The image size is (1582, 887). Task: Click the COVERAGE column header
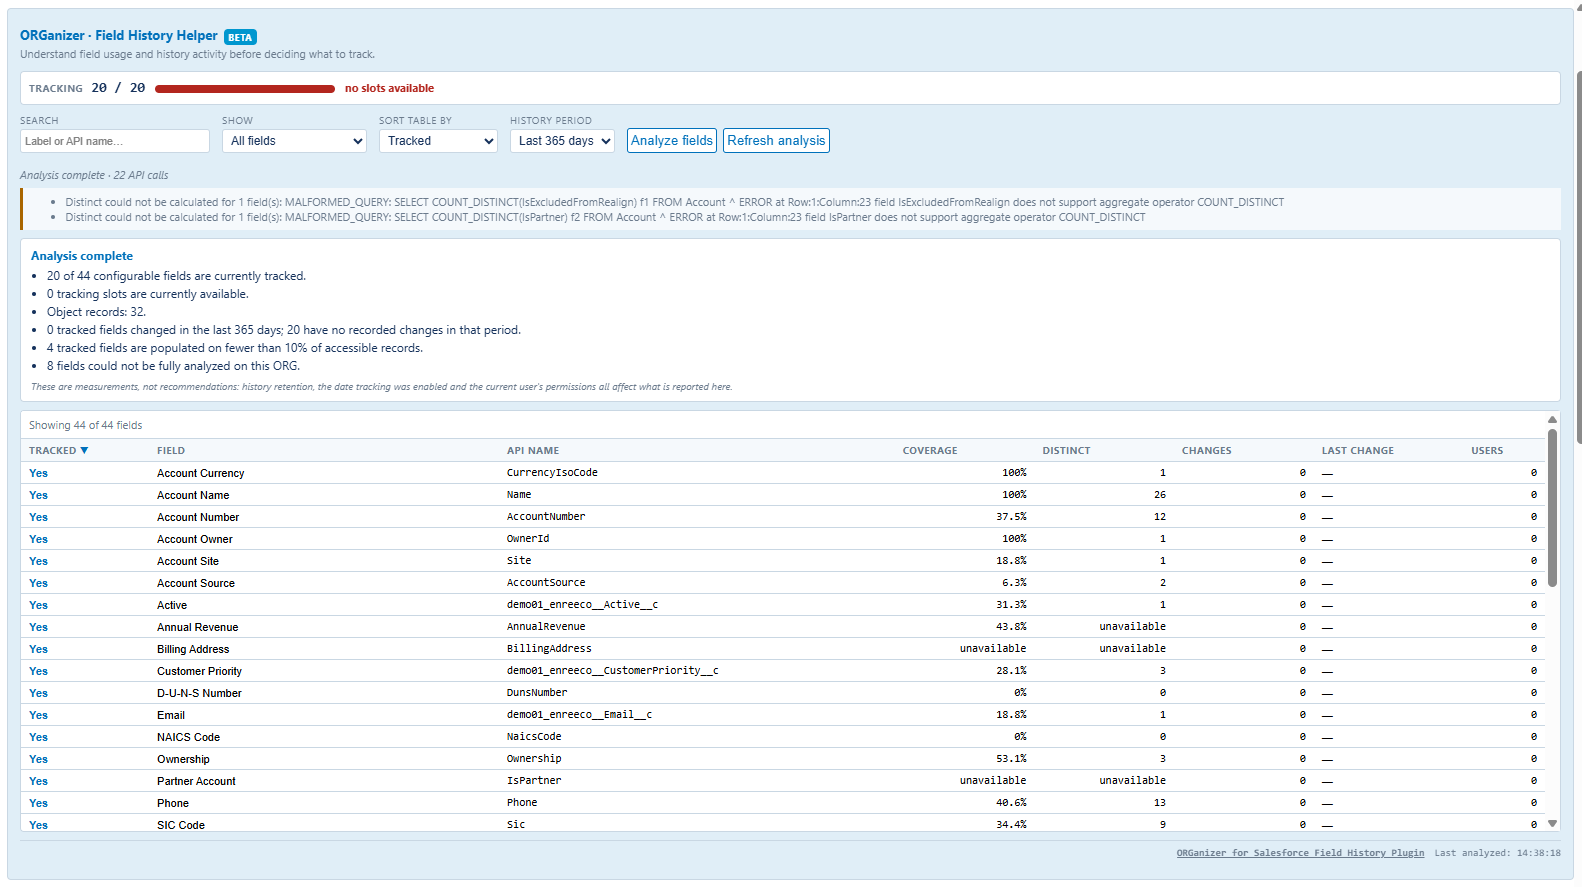pyautogui.click(x=930, y=451)
